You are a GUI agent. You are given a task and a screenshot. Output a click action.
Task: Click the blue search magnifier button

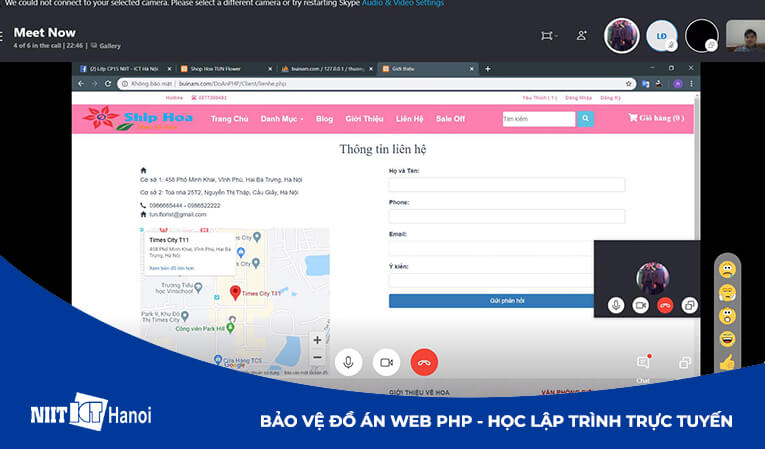coord(585,119)
